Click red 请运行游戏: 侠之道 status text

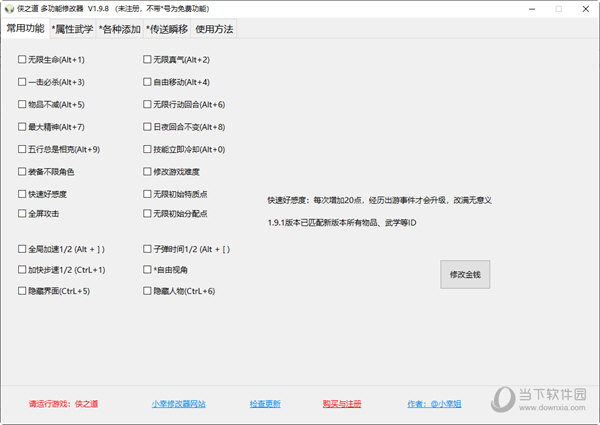pos(63,404)
